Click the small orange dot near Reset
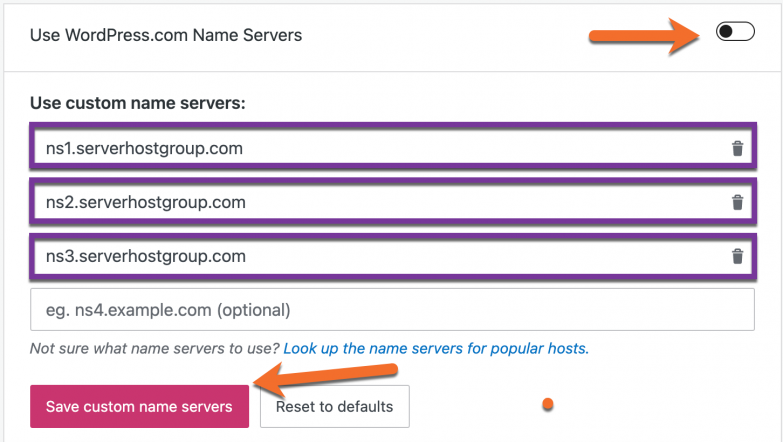This screenshot has height=442, width=783. pos(547,405)
